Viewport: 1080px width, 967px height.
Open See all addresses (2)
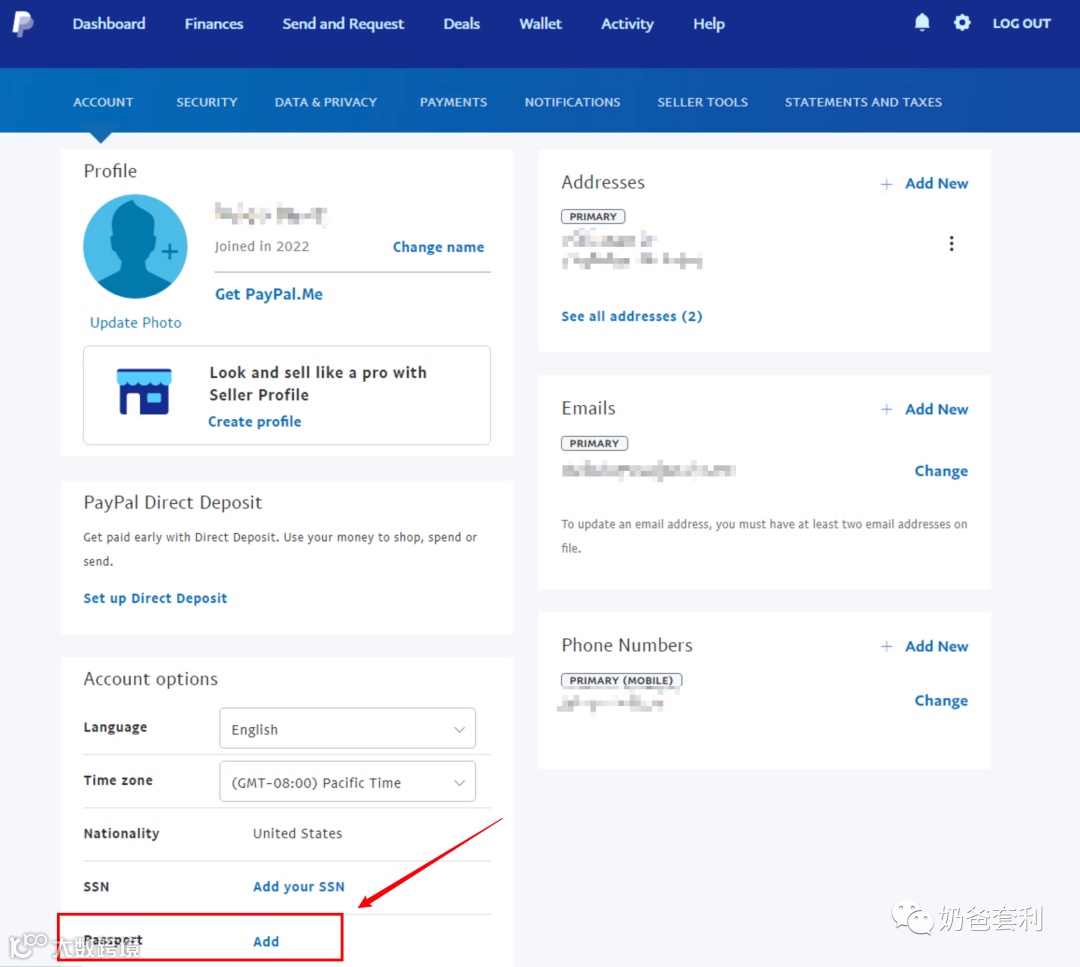[631, 316]
